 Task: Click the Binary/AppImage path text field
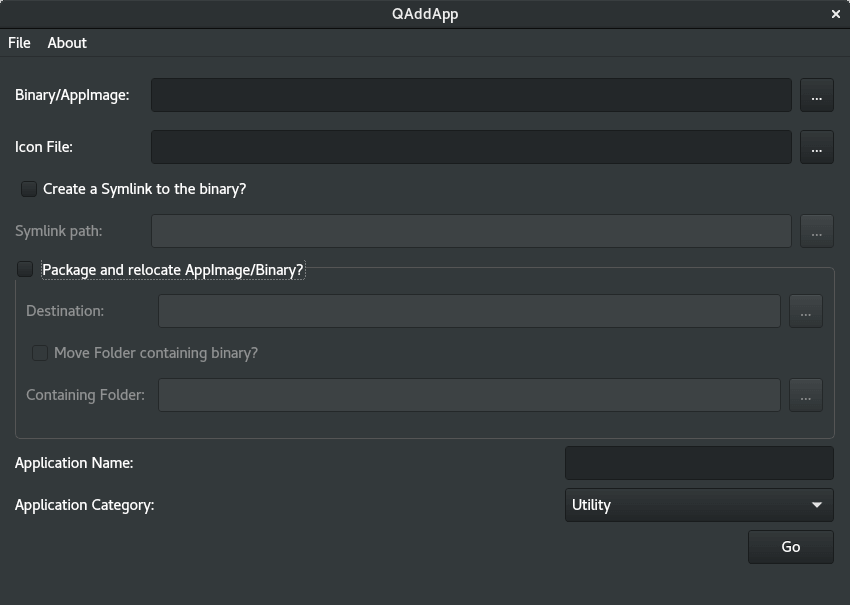(470, 95)
